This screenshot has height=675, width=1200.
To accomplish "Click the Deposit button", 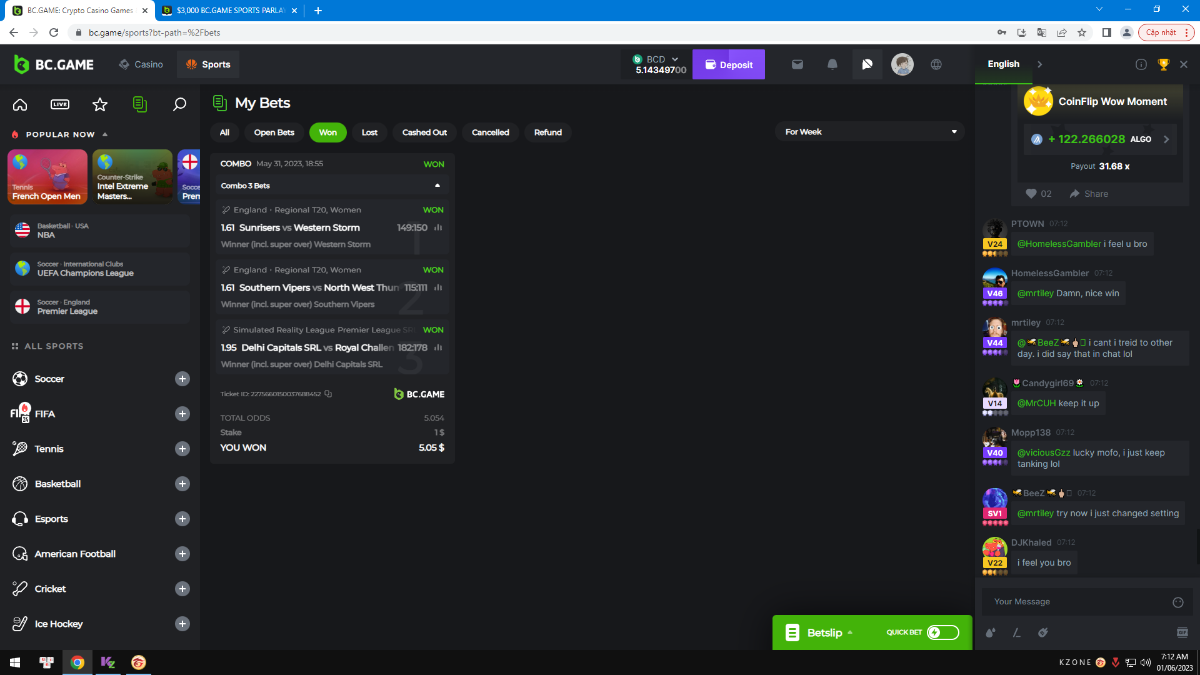I will tap(728, 65).
